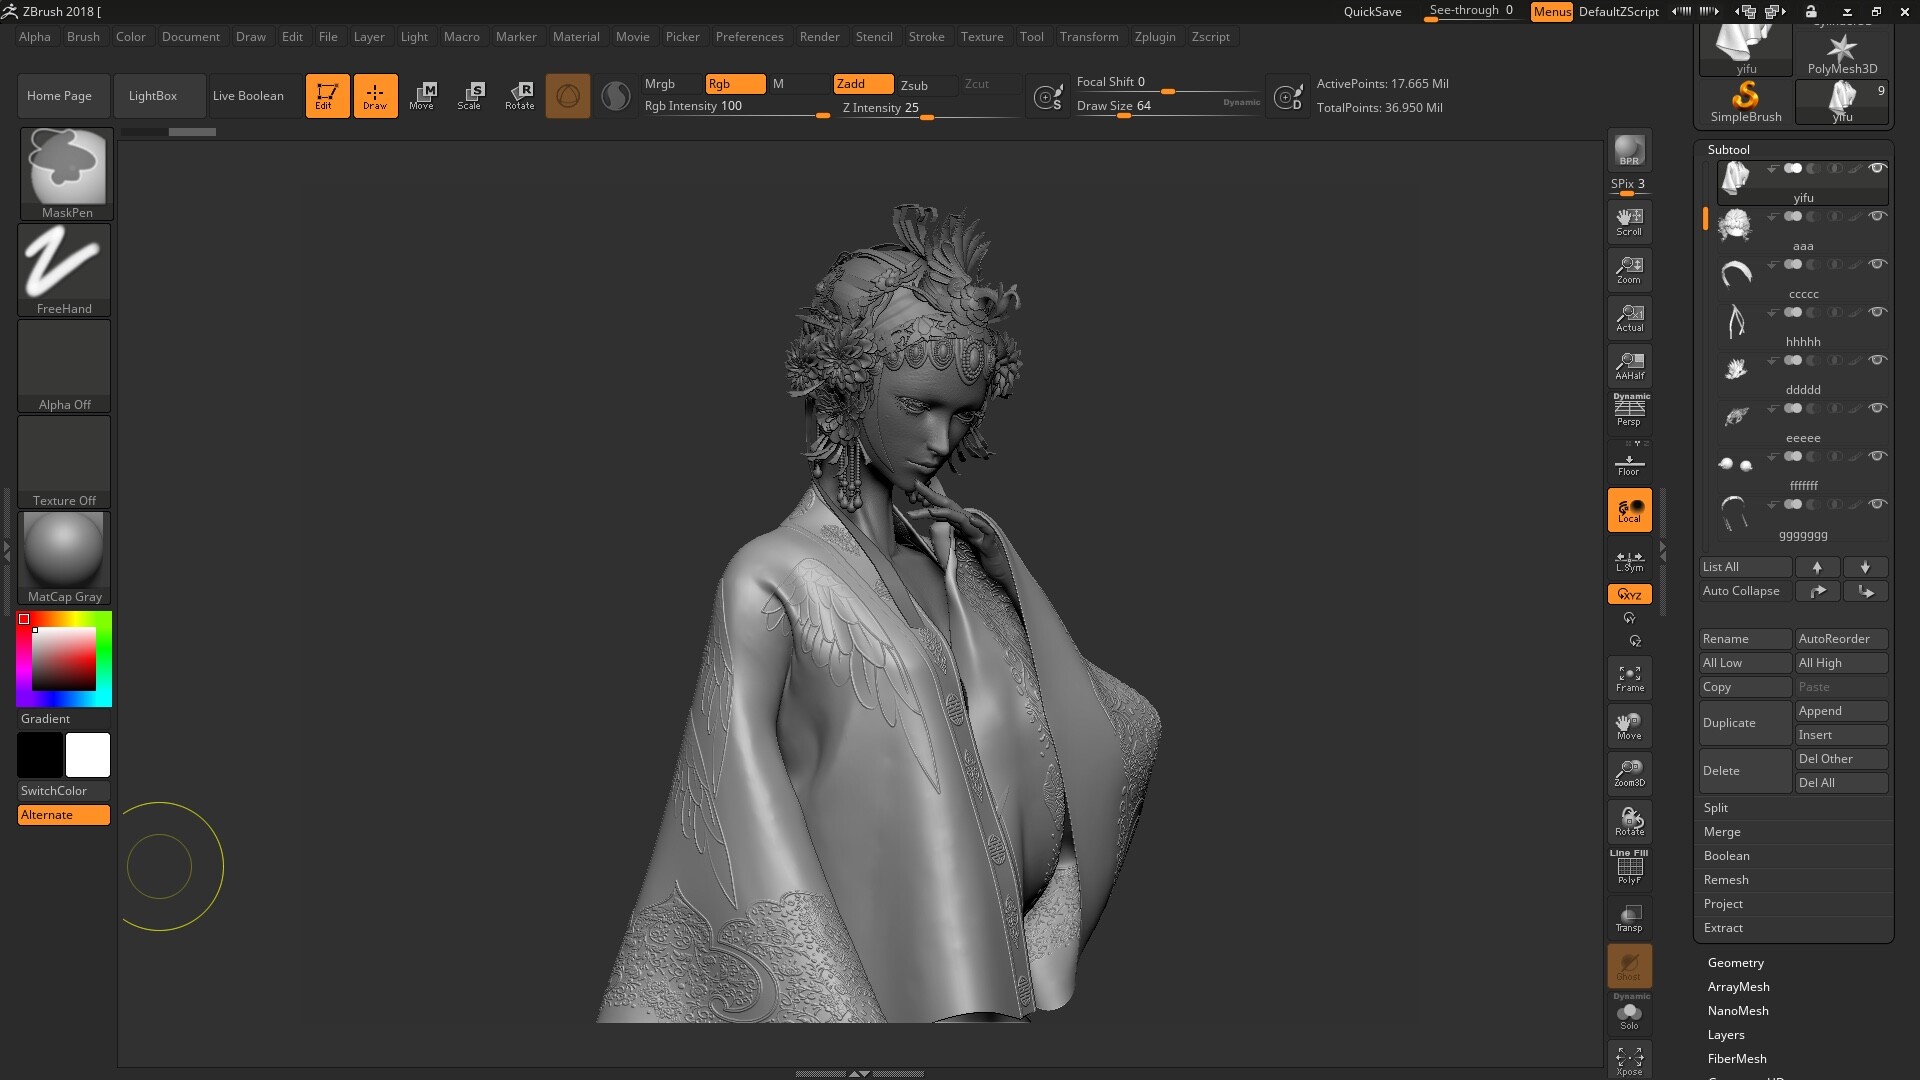Toggle Solo mode
This screenshot has width=1920, height=1080.
point(1629,1014)
